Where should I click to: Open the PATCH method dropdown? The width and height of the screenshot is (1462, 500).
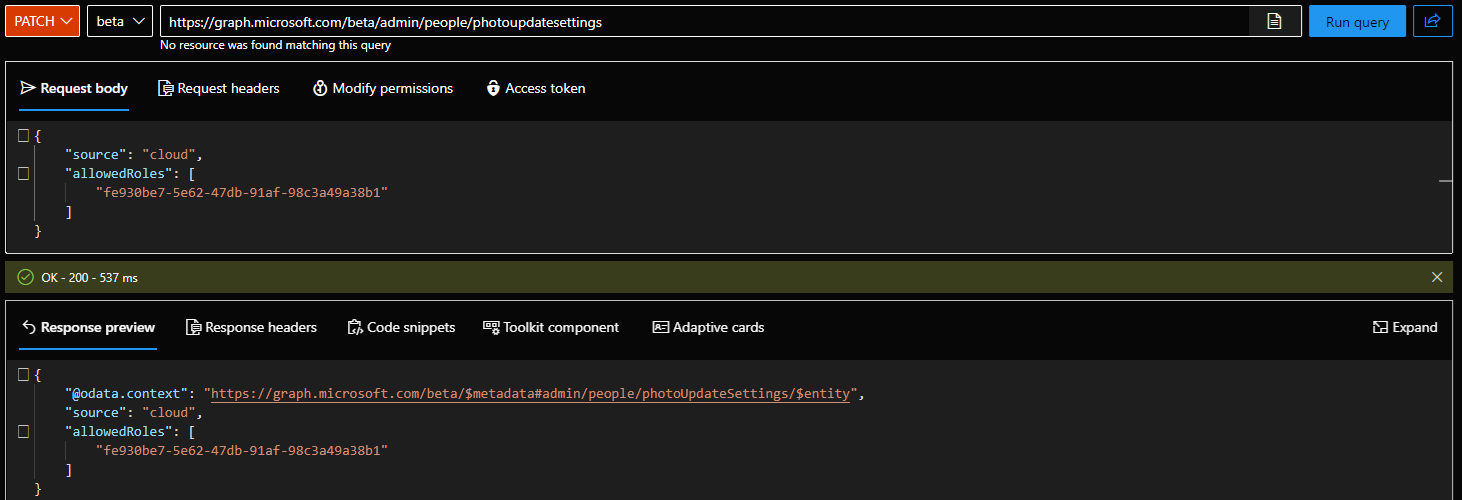(x=43, y=21)
